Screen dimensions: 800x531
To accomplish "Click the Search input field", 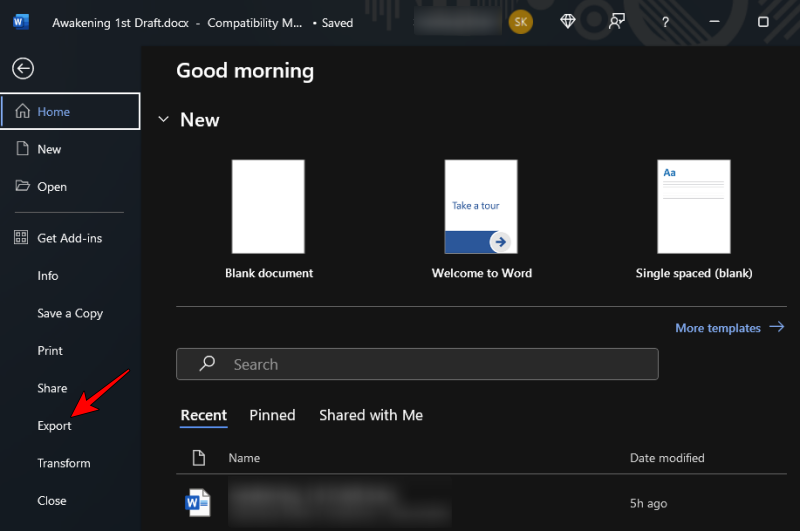I will pyautogui.click(x=417, y=364).
